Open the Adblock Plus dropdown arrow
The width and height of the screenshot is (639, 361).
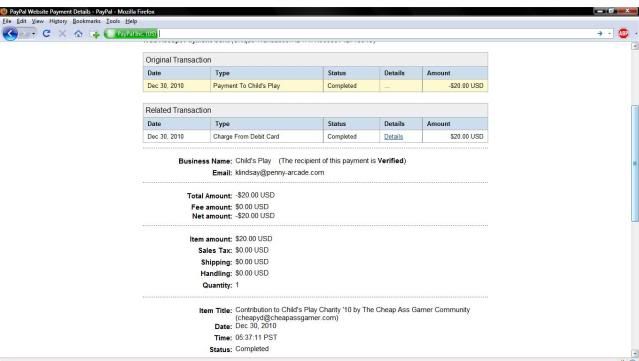point(636,34)
